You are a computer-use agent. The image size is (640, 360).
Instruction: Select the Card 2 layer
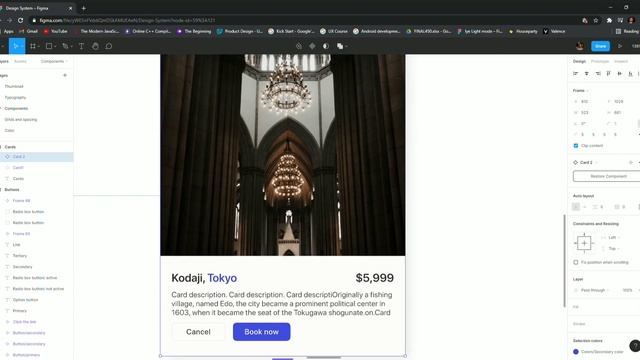click(x=37, y=157)
